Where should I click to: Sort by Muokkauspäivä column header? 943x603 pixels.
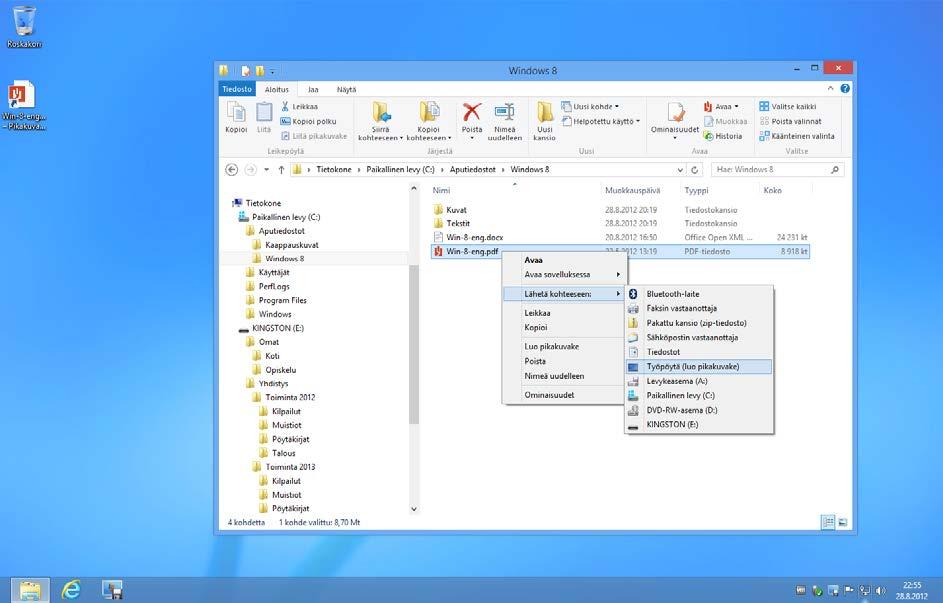tap(632, 190)
